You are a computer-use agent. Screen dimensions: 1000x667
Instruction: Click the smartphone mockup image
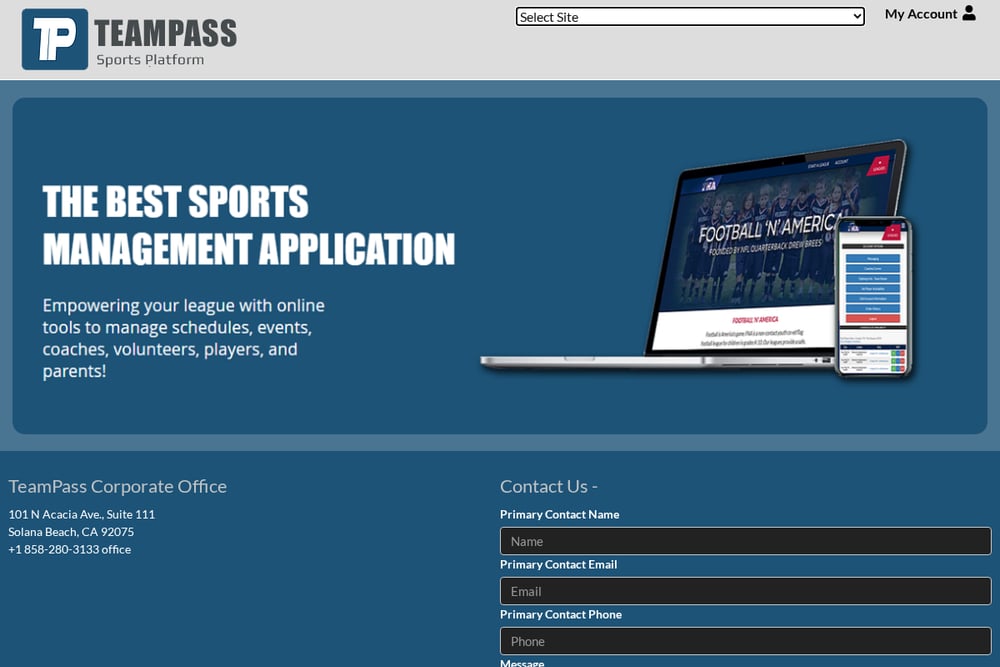[x=873, y=297]
